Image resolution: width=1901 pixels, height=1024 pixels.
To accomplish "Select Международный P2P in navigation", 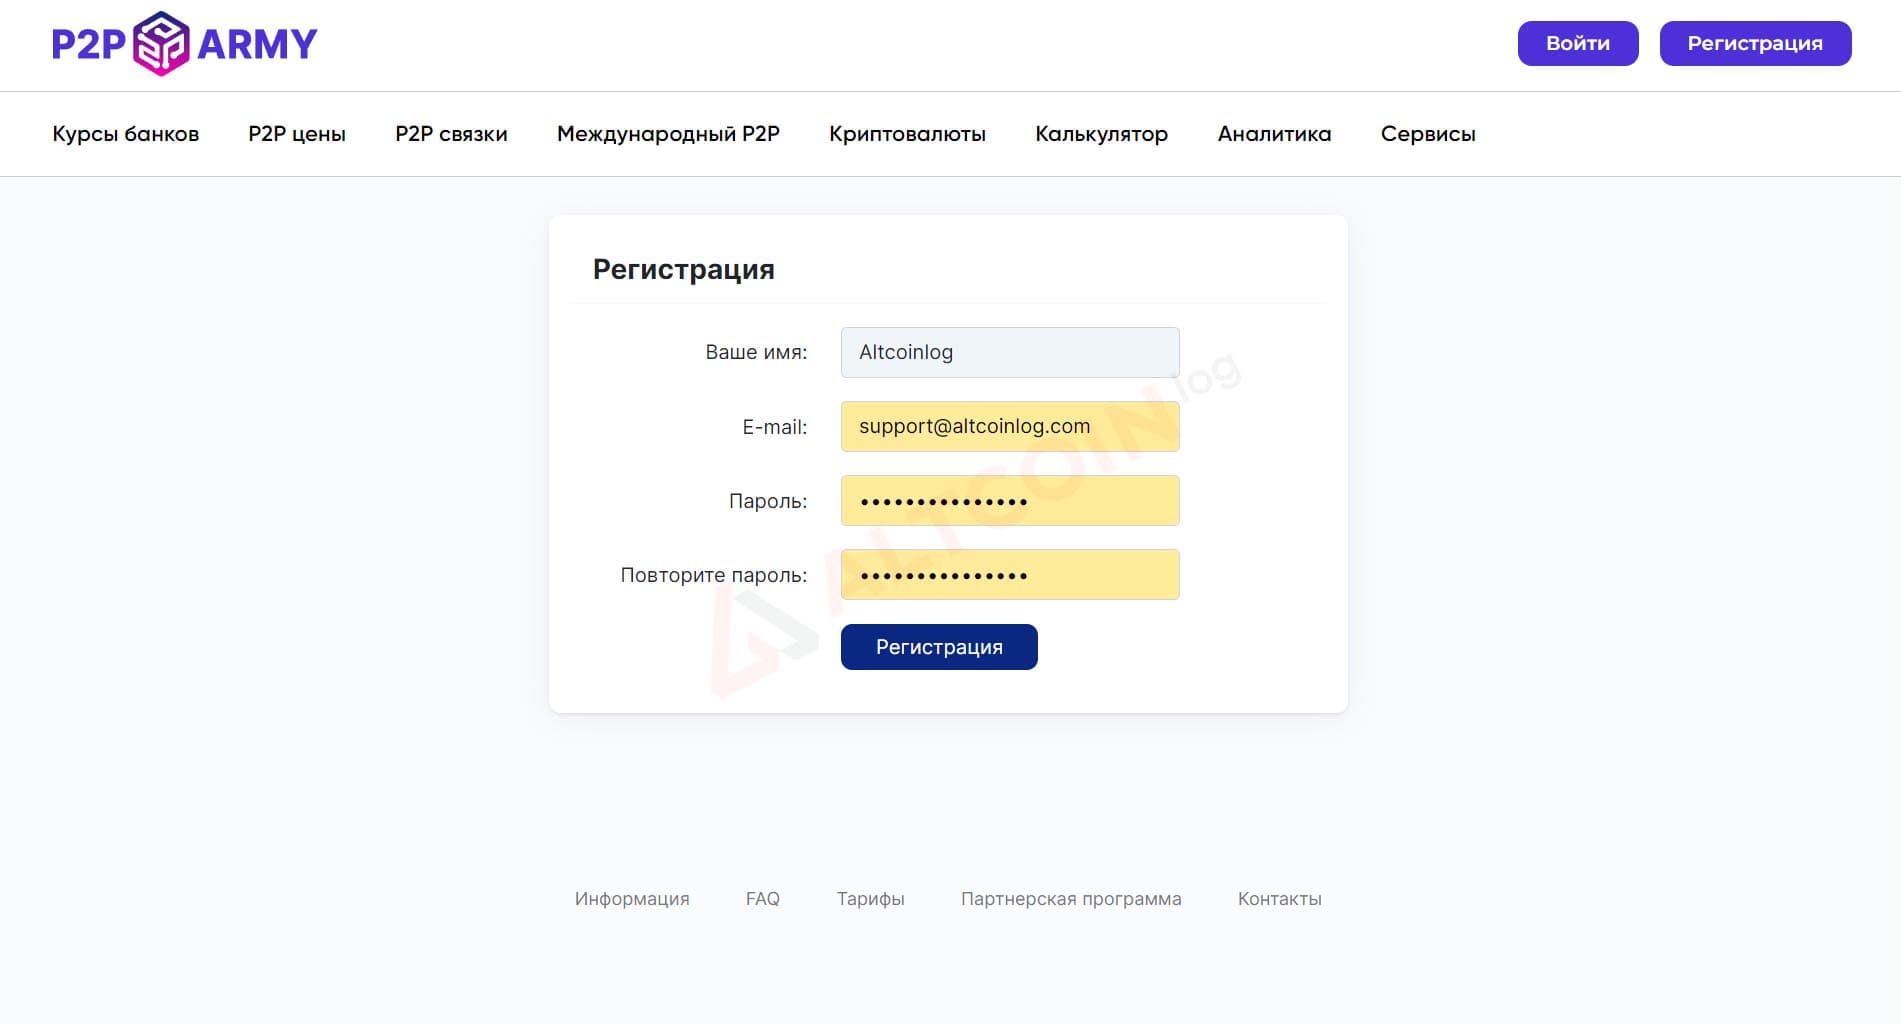I will (668, 134).
